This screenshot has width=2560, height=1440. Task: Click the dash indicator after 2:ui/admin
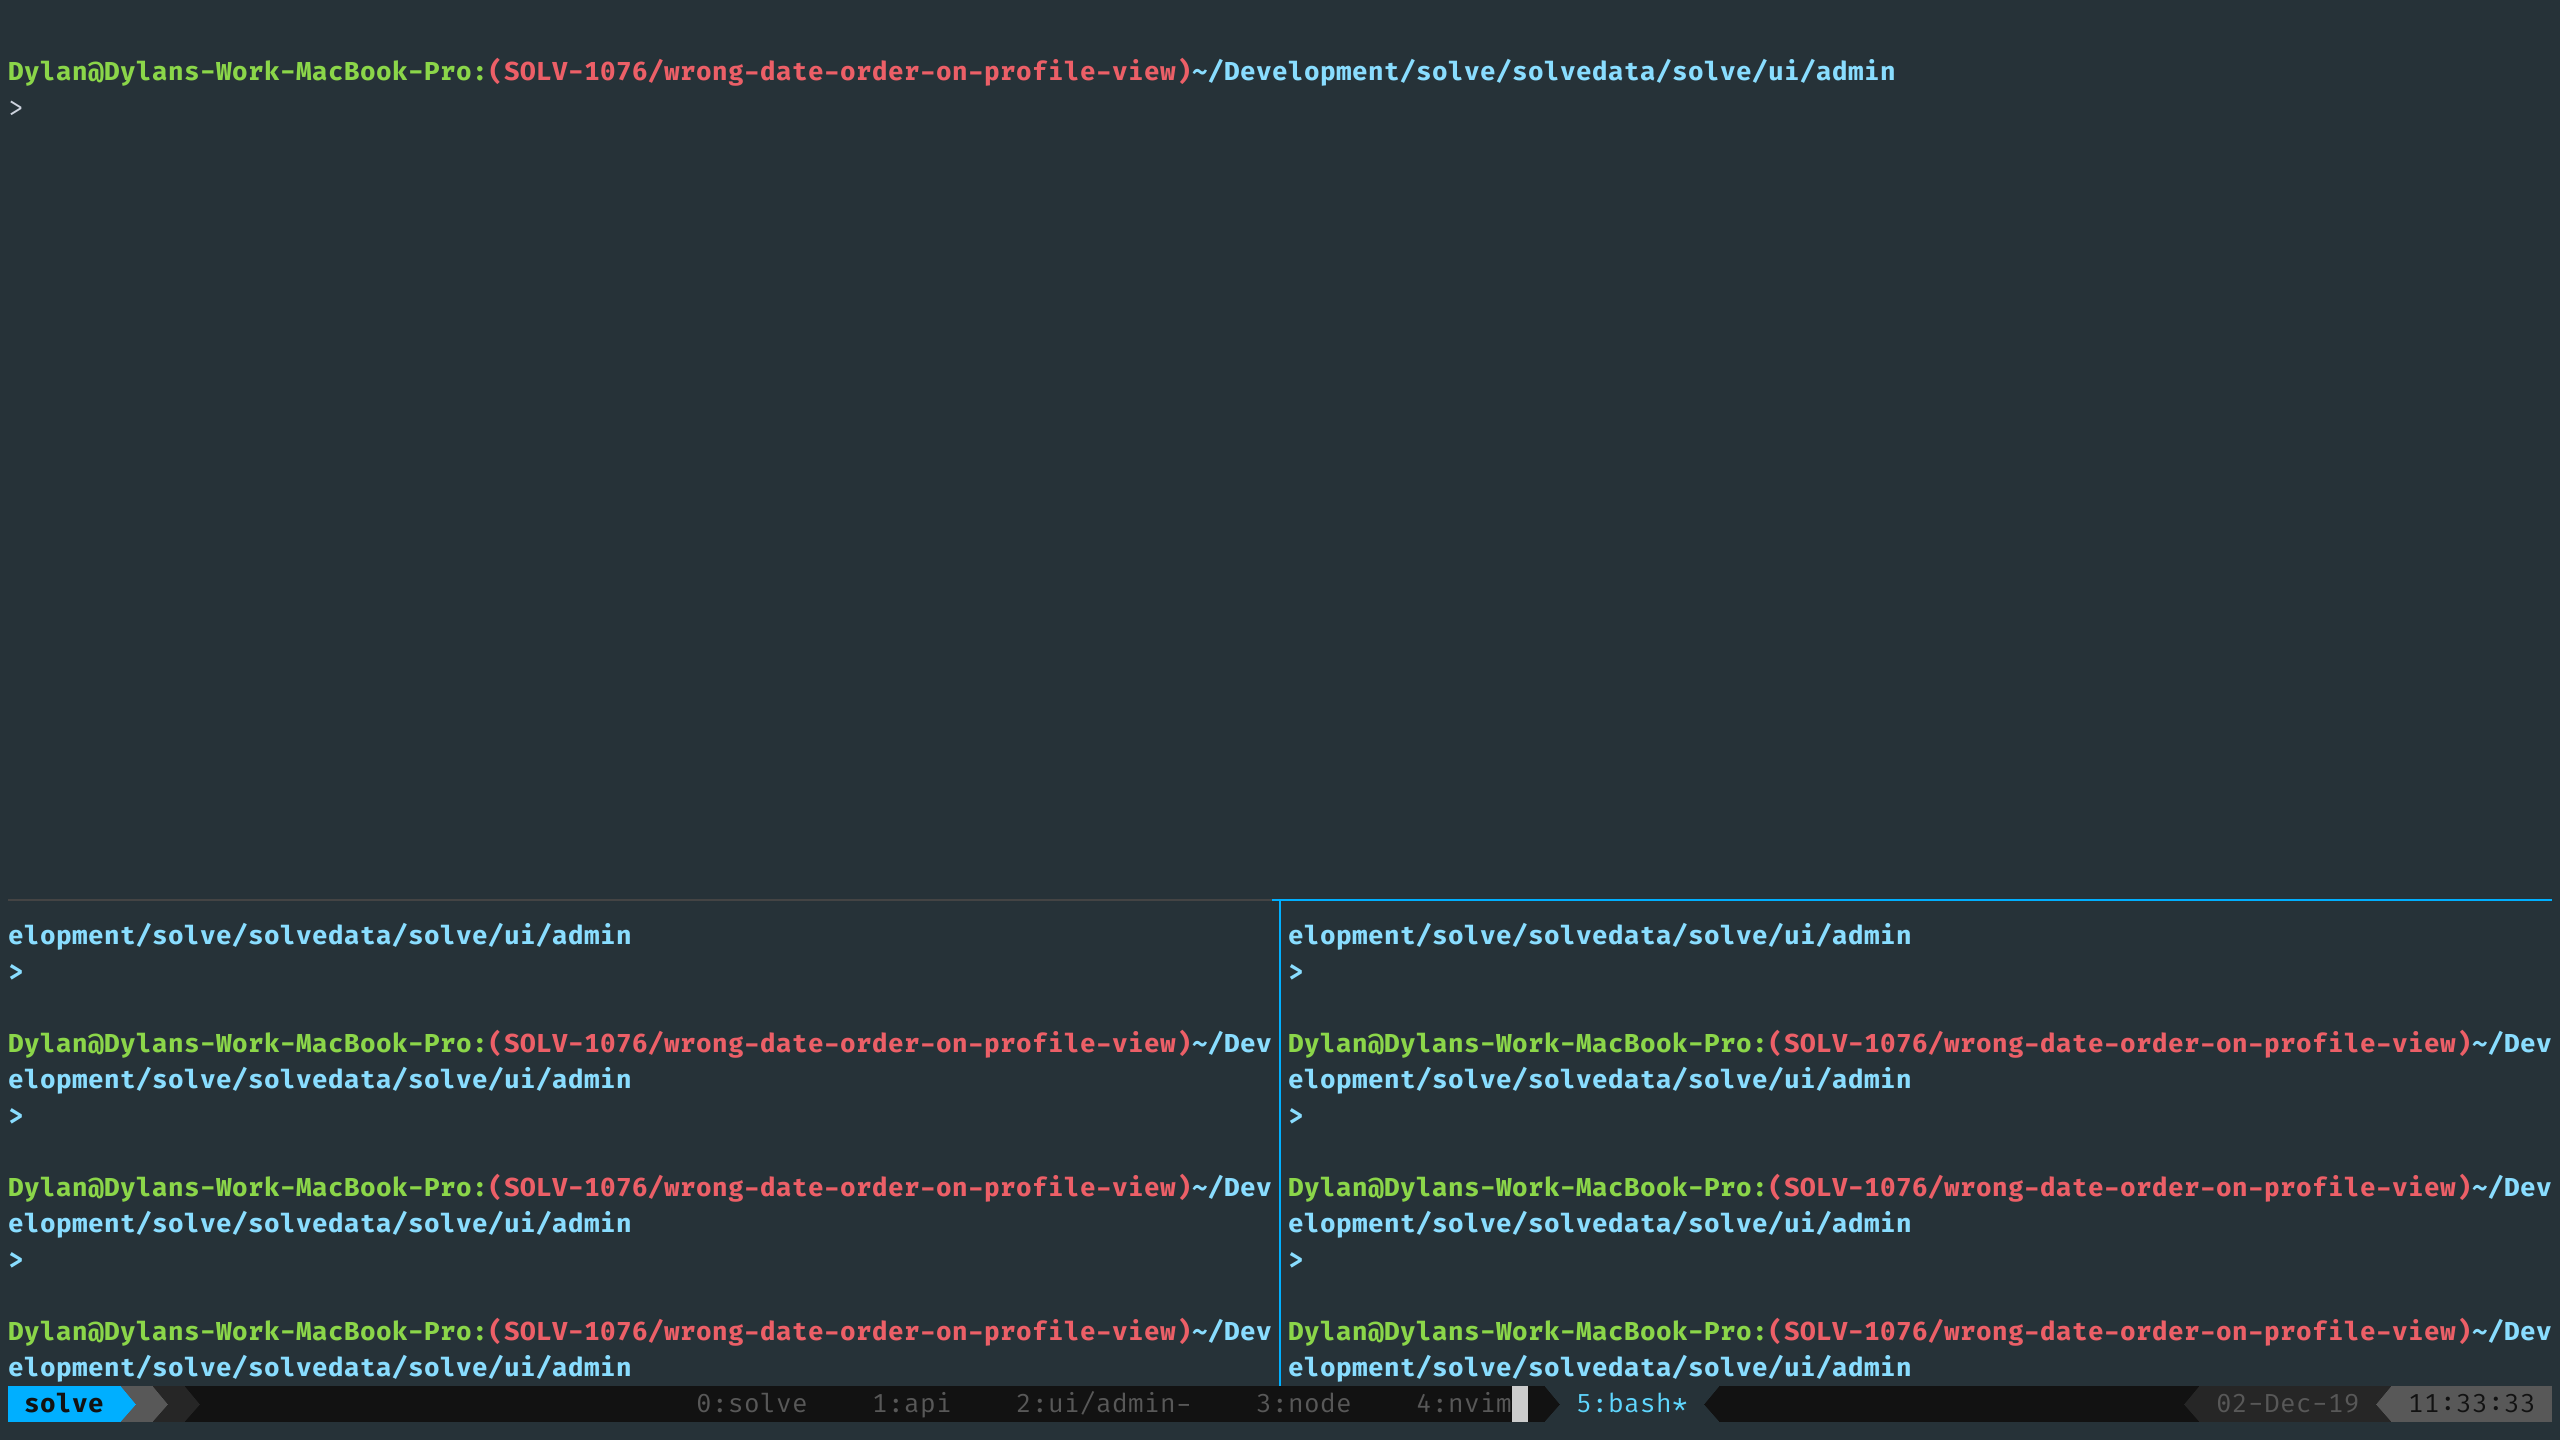point(1184,1403)
